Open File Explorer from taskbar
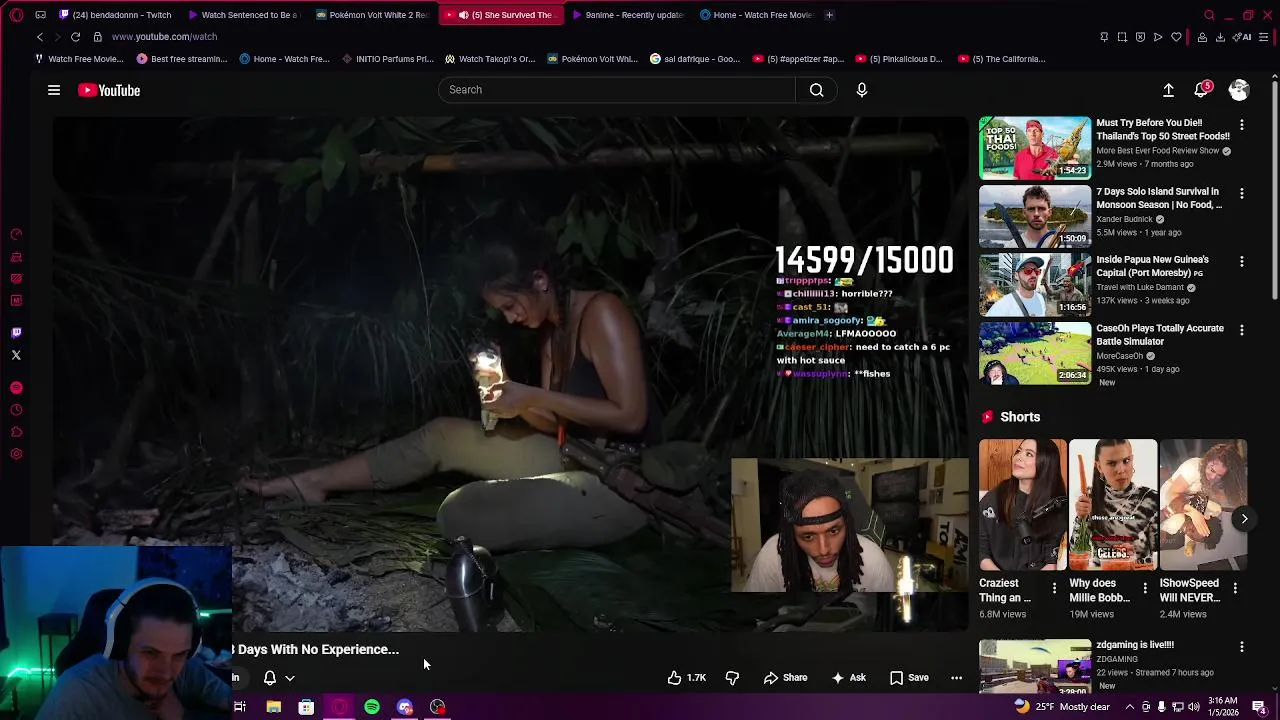1280x720 pixels. [x=273, y=707]
